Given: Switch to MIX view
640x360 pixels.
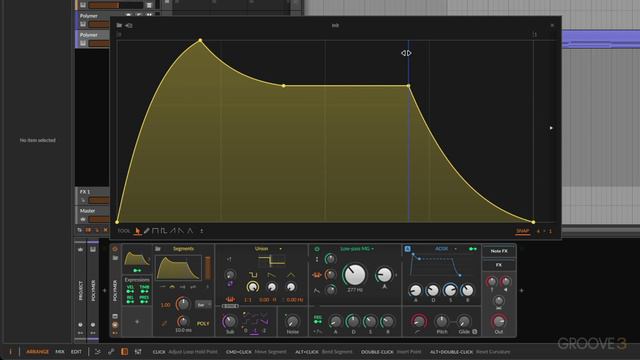Looking at the screenshot, I should coord(60,351).
